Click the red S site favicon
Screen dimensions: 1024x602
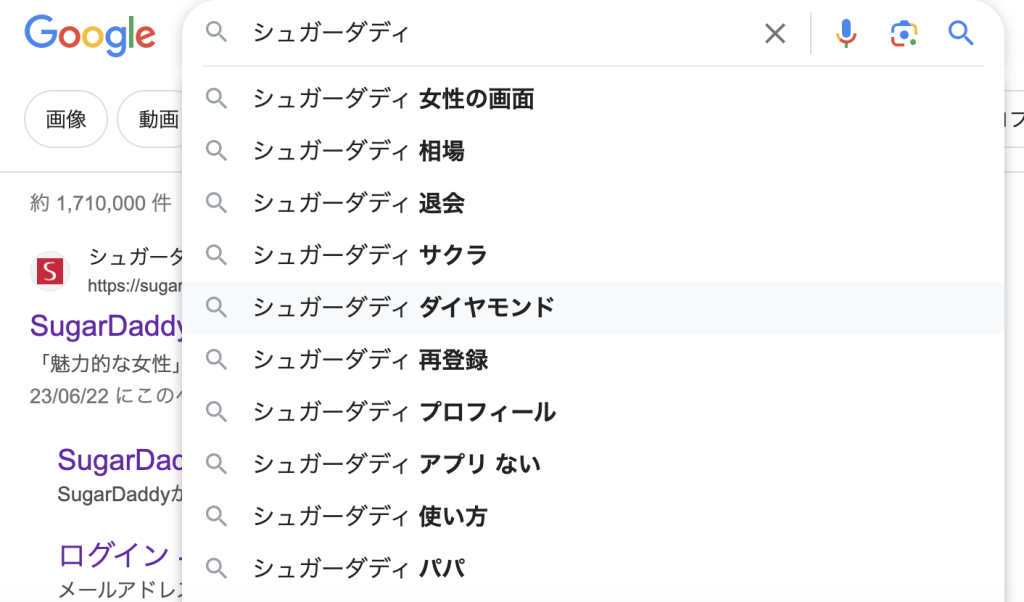pos(50,271)
